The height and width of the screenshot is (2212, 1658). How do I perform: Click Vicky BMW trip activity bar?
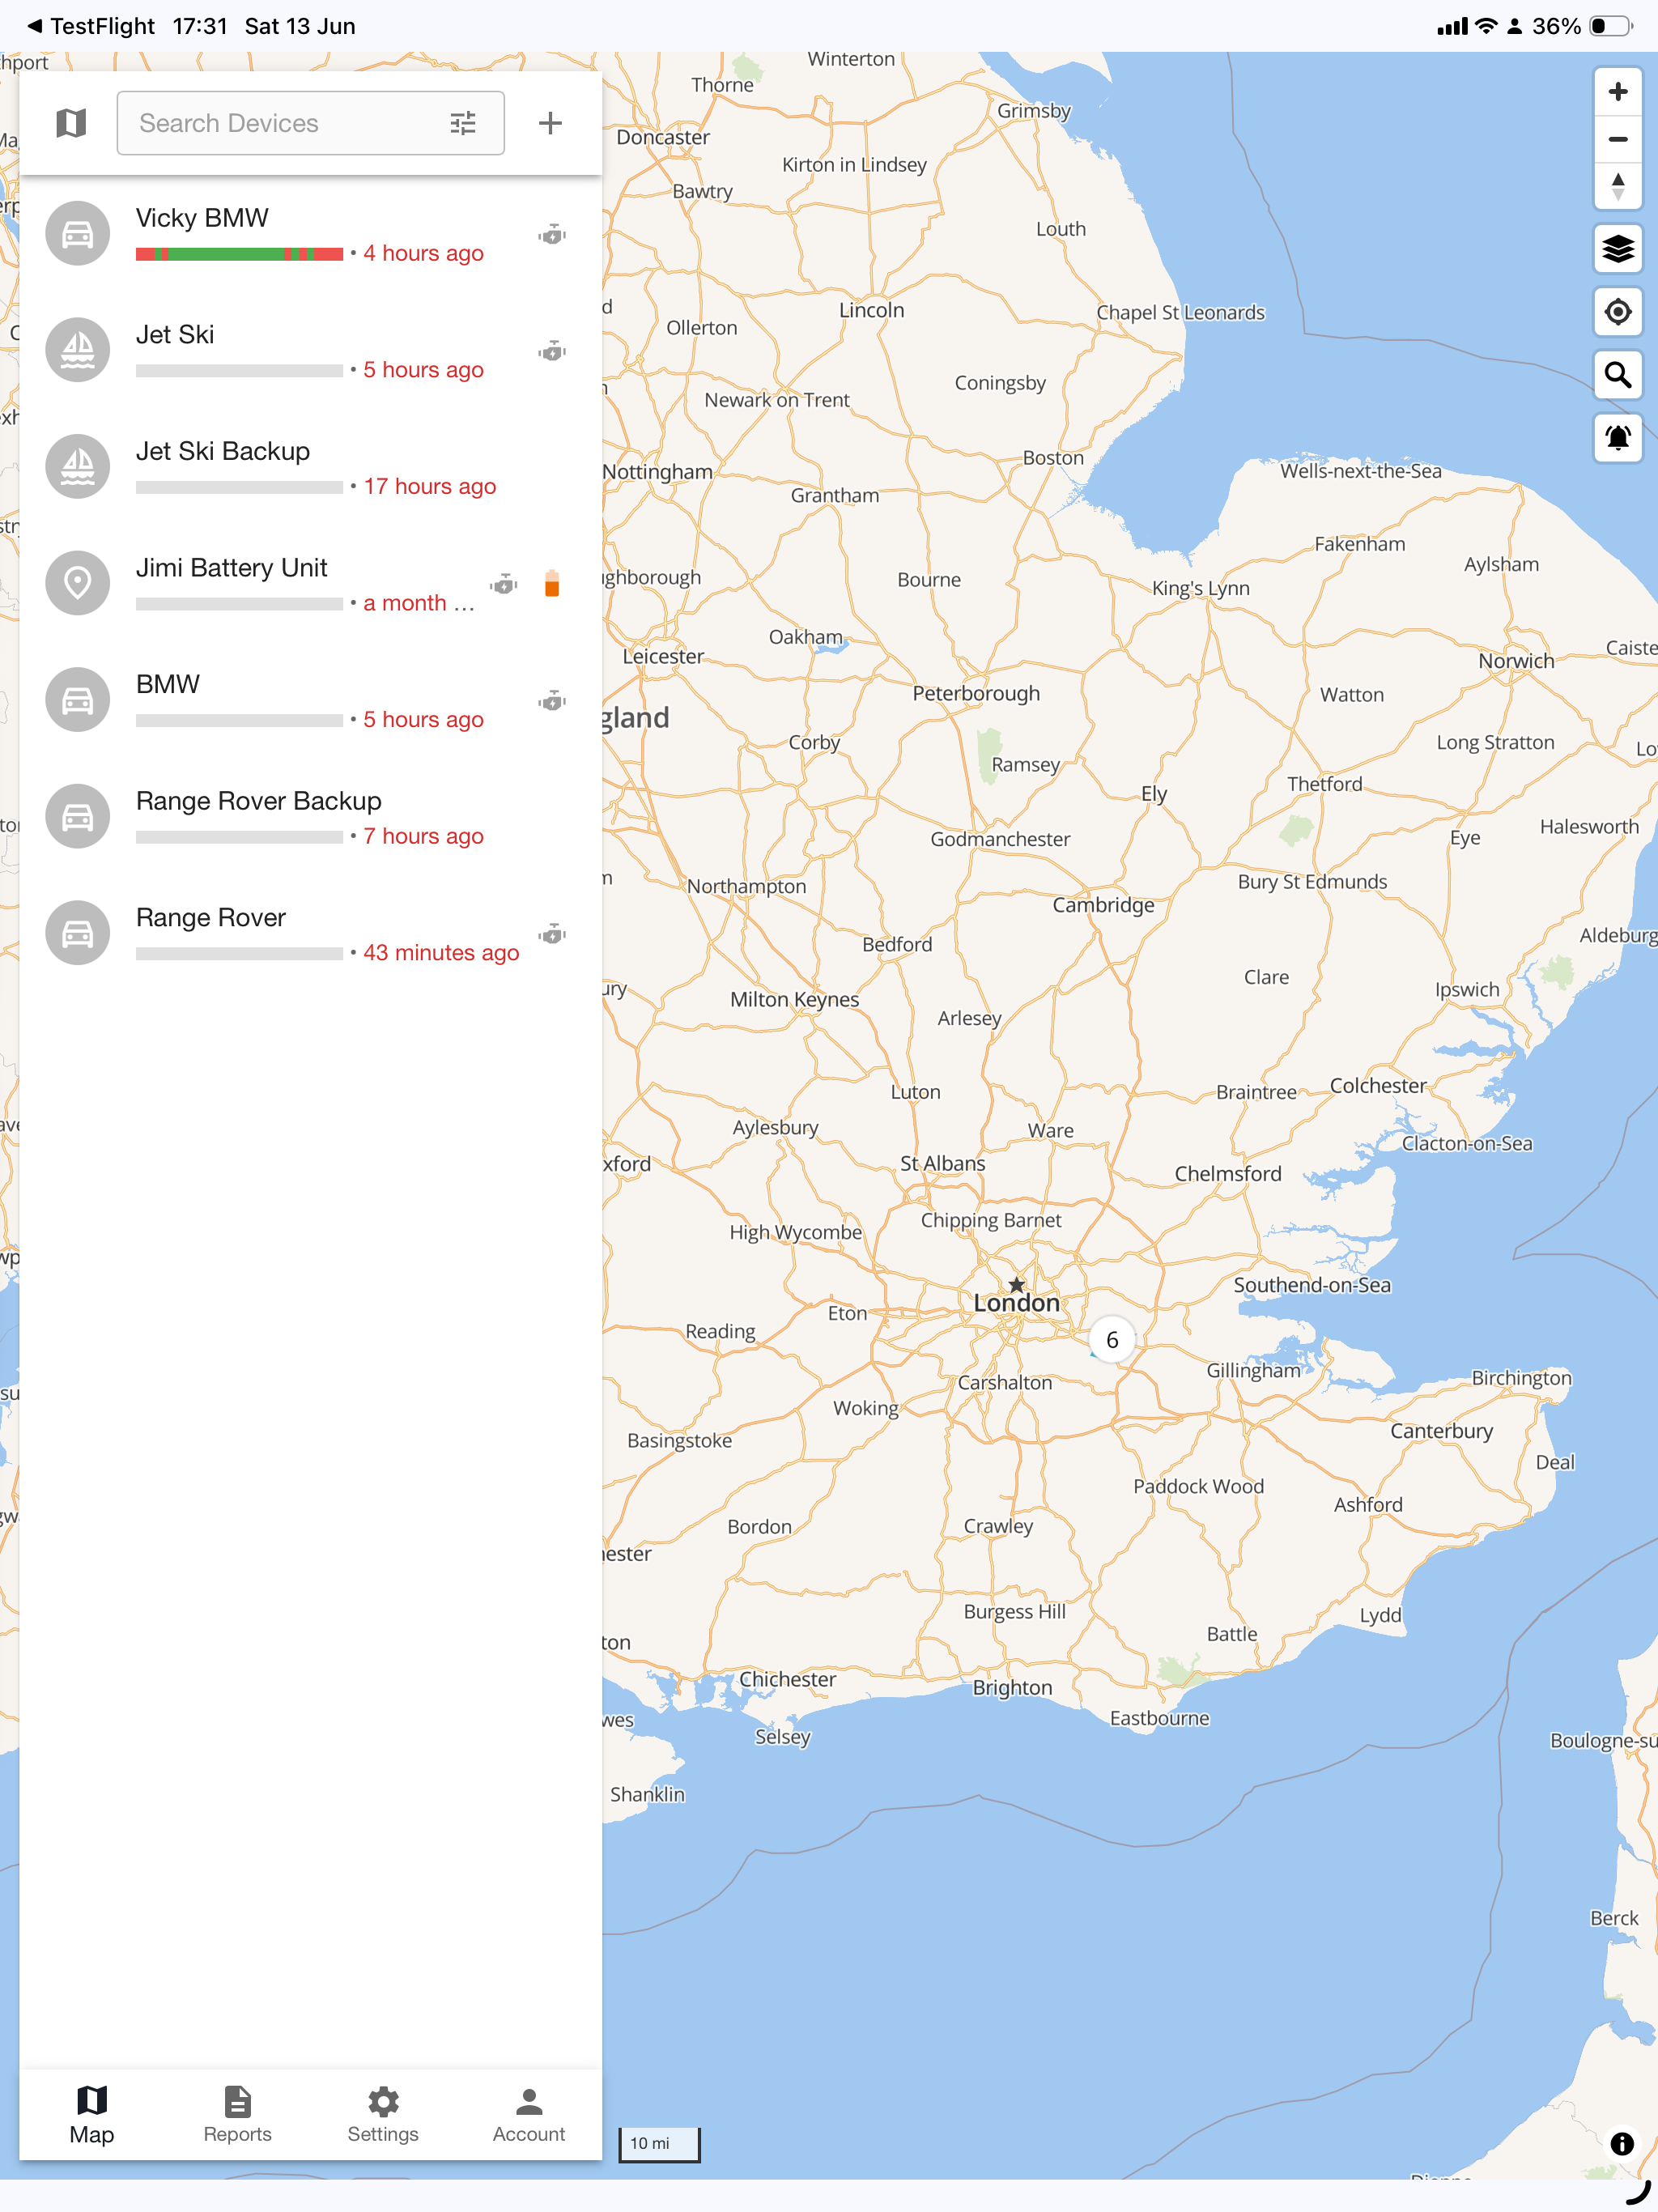(239, 254)
